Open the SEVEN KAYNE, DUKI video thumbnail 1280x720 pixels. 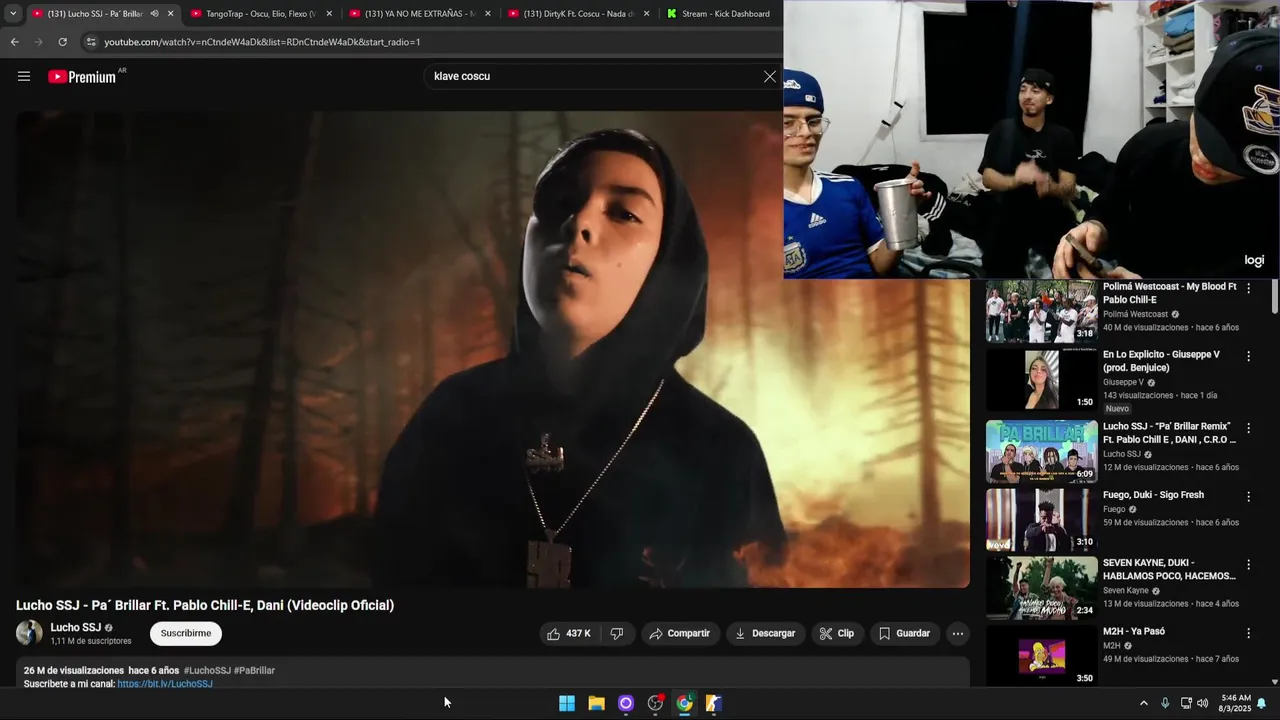point(1041,587)
